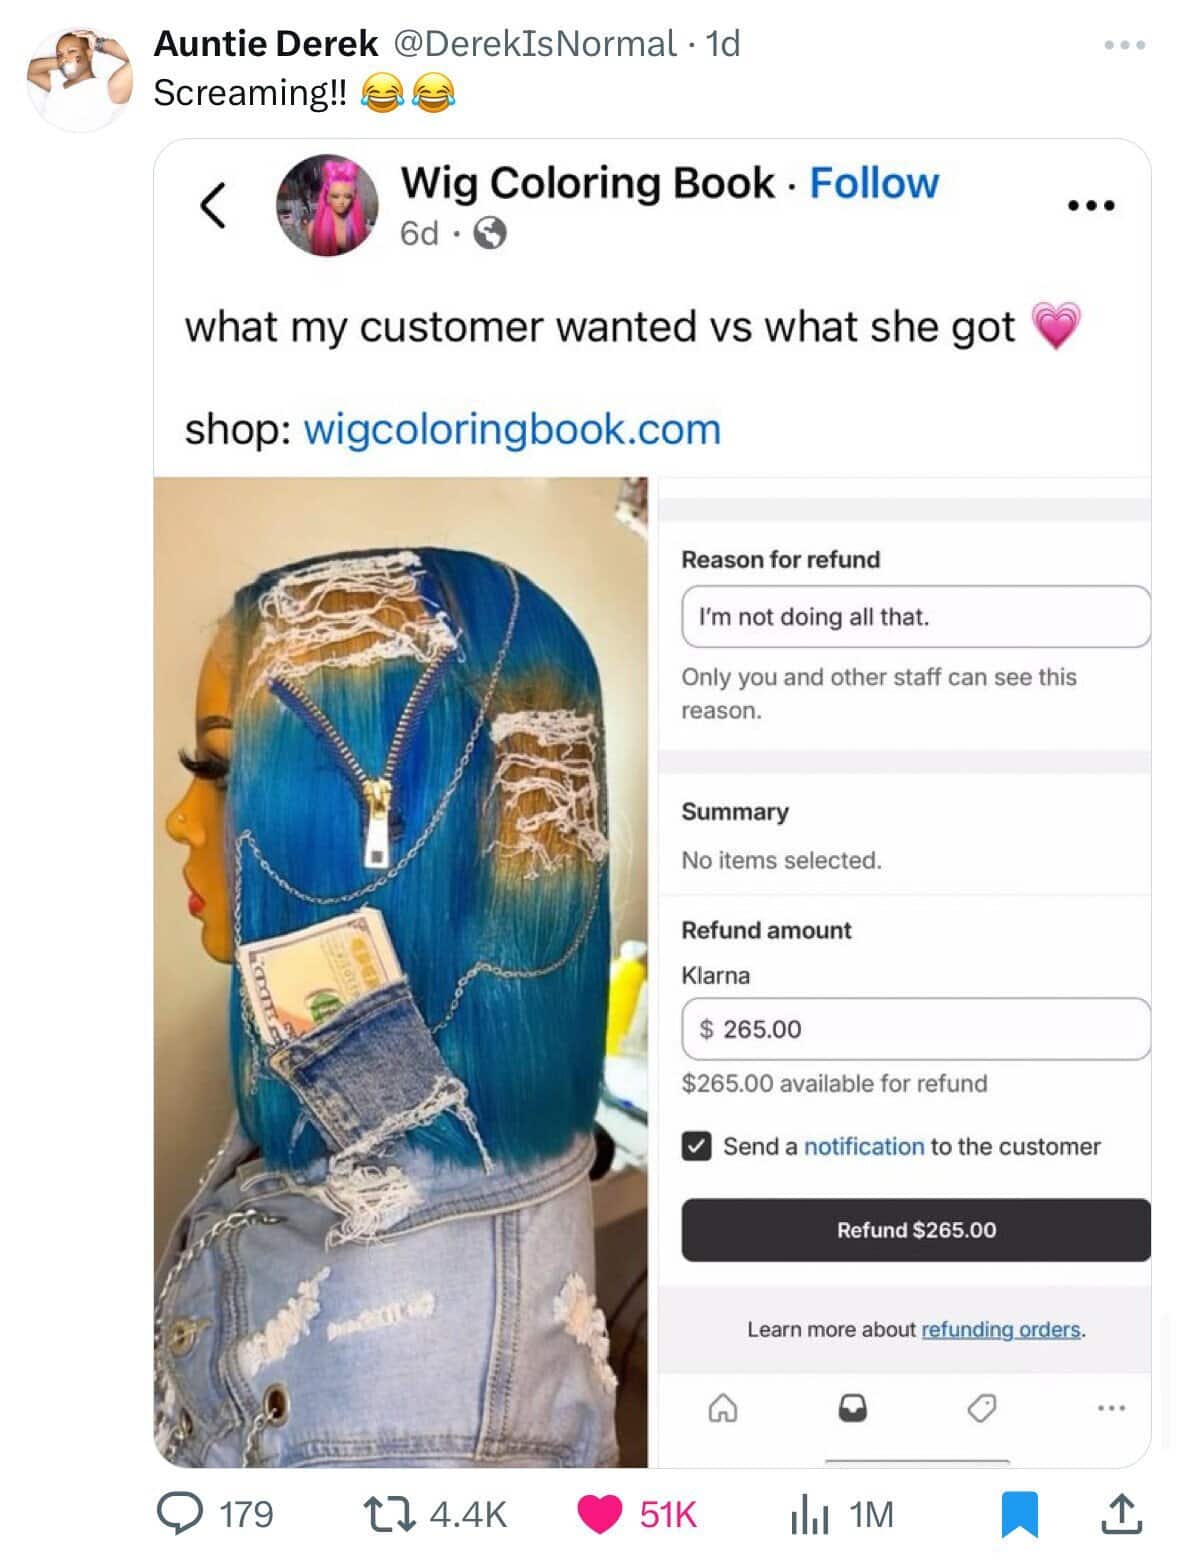
Task: Unlike the tweet via heart icon
Action: point(599,1514)
